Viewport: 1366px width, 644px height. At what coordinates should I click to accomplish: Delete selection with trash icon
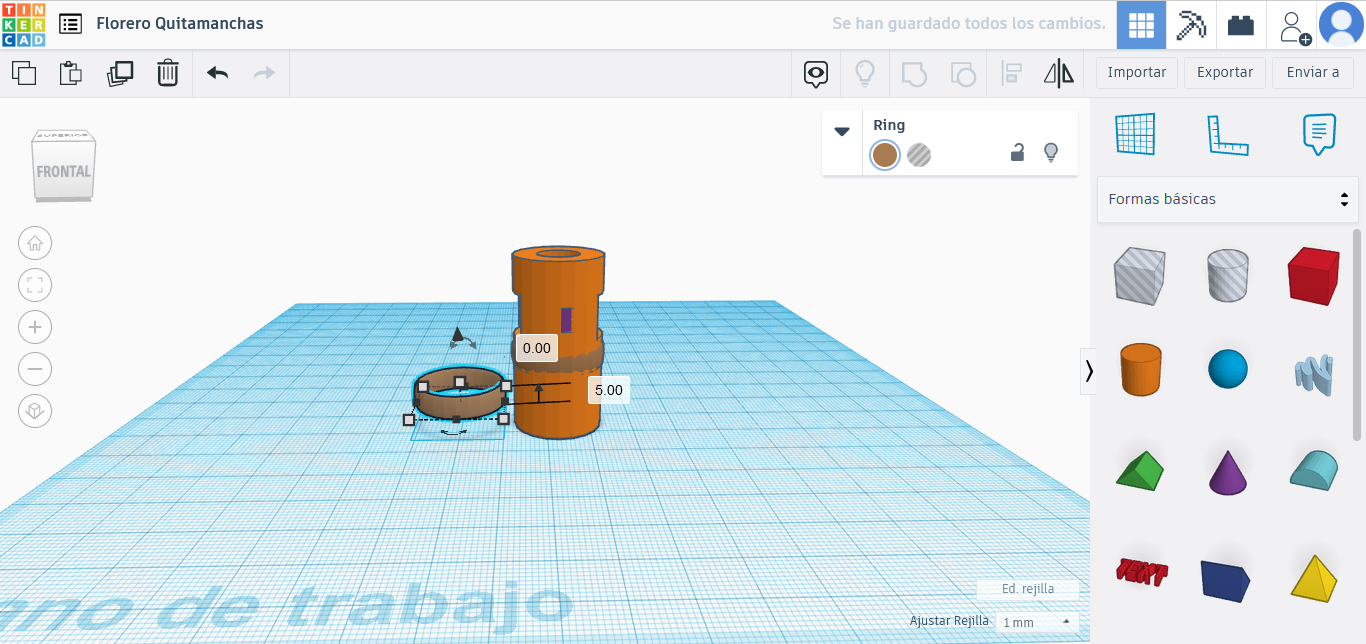click(168, 73)
